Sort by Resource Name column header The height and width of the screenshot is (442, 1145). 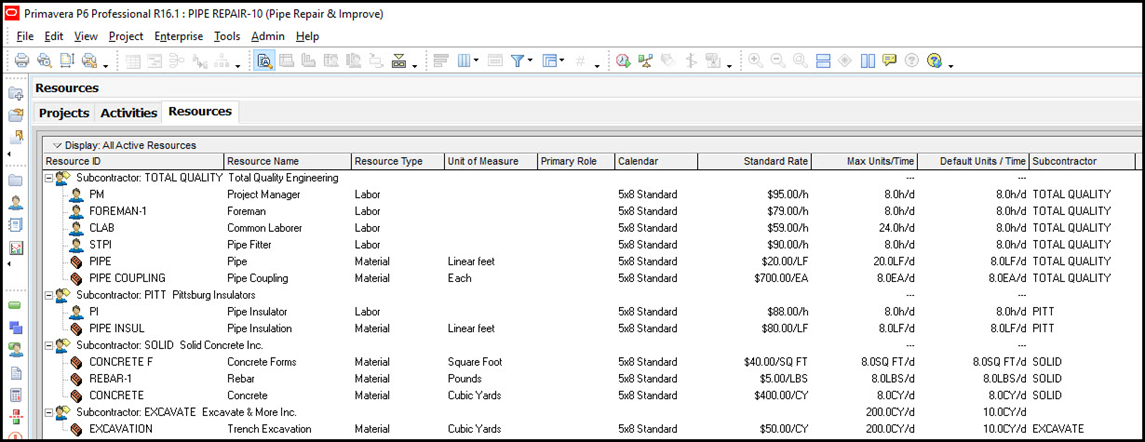pos(287,161)
